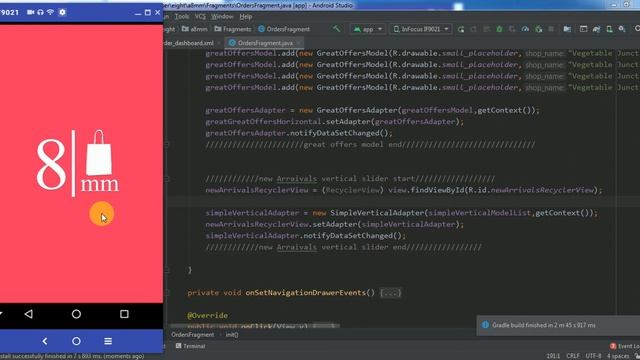Click the menu lines icon in the blue bottom bar
The height and width of the screenshot is (360, 640).
(108, 341)
